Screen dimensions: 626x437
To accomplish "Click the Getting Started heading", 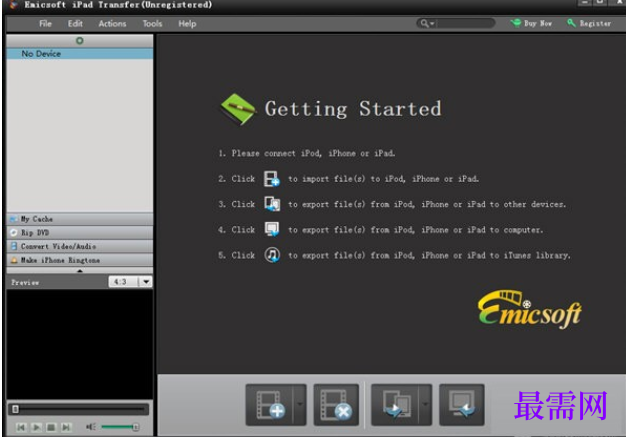I will click(353, 109).
